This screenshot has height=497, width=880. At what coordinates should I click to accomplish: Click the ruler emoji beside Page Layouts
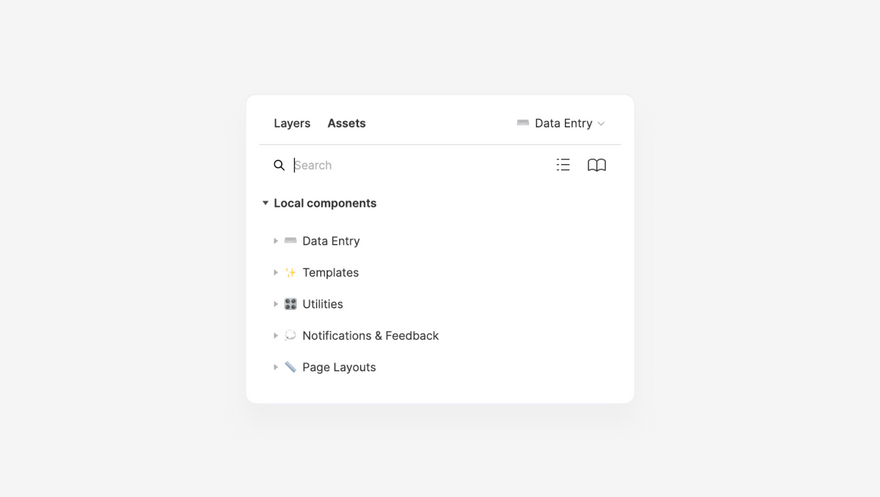(x=290, y=367)
